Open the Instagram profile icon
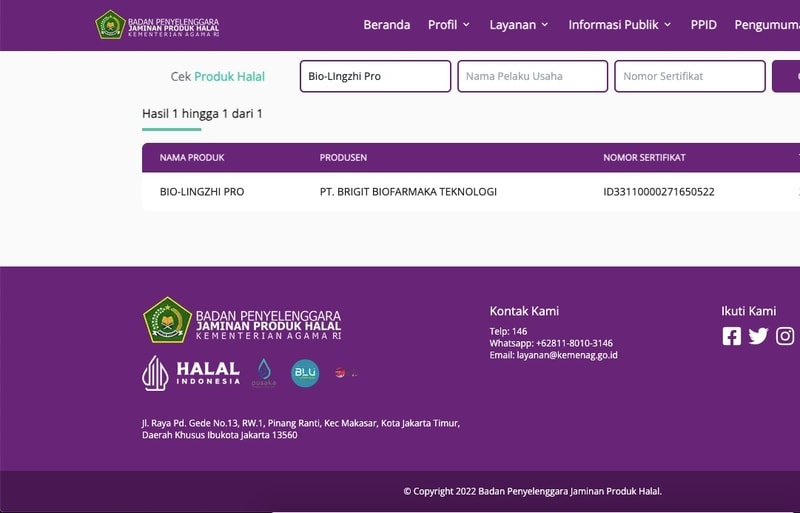Screen dimensions: 800x513 click(785, 336)
